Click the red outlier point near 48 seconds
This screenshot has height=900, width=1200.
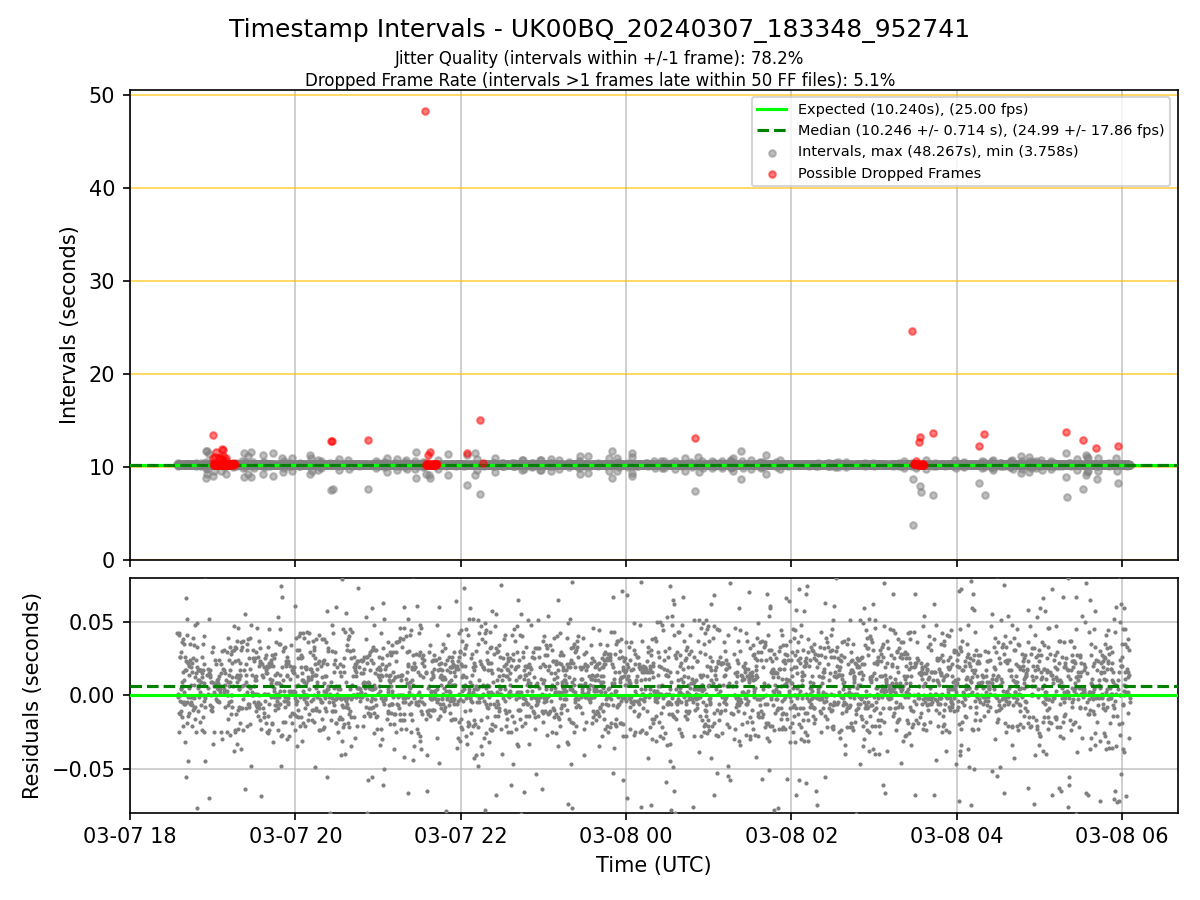click(425, 111)
